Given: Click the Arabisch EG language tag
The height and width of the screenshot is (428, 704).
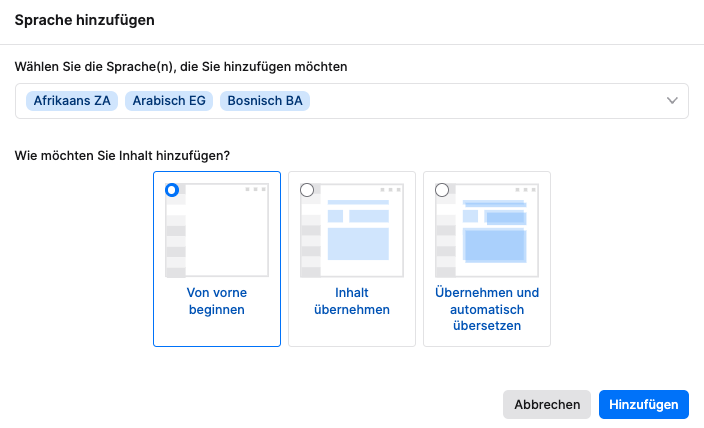Looking at the screenshot, I should pyautogui.click(x=169, y=101).
